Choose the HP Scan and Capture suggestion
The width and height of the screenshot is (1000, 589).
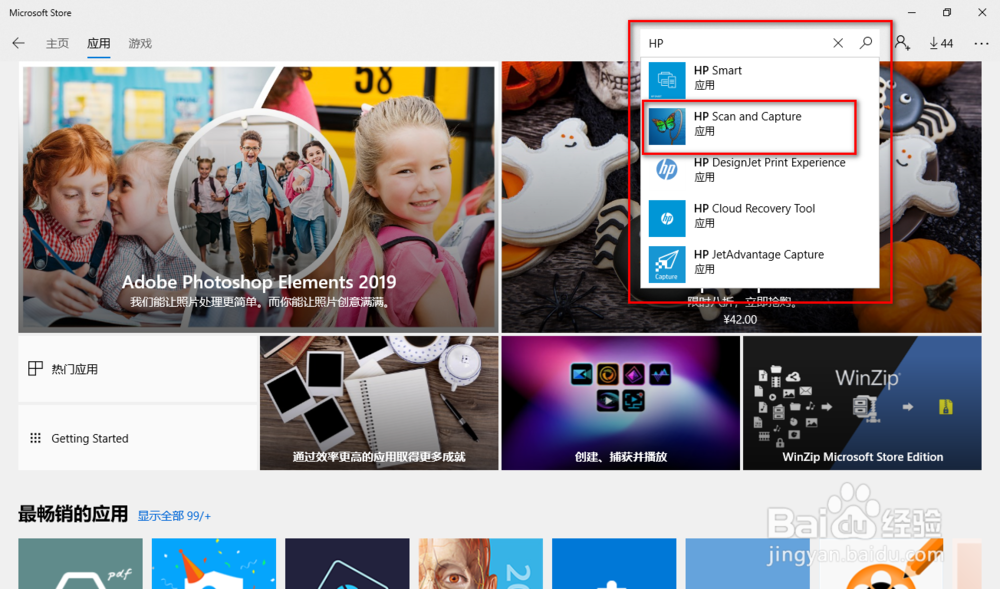[760, 126]
